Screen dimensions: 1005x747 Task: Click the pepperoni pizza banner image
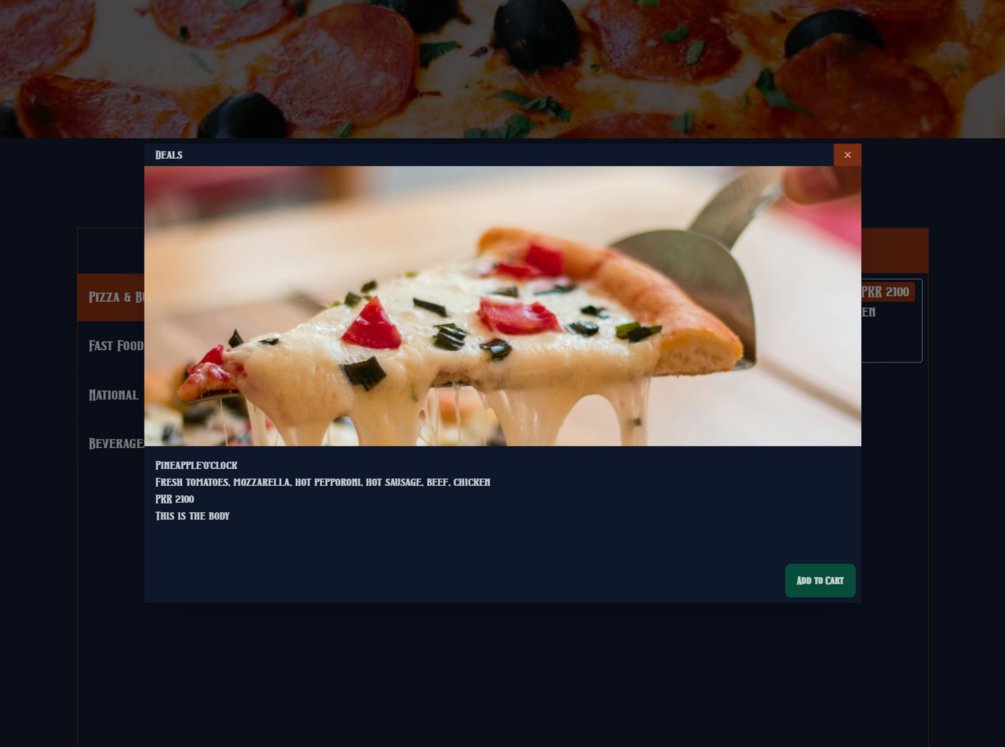tap(502, 69)
